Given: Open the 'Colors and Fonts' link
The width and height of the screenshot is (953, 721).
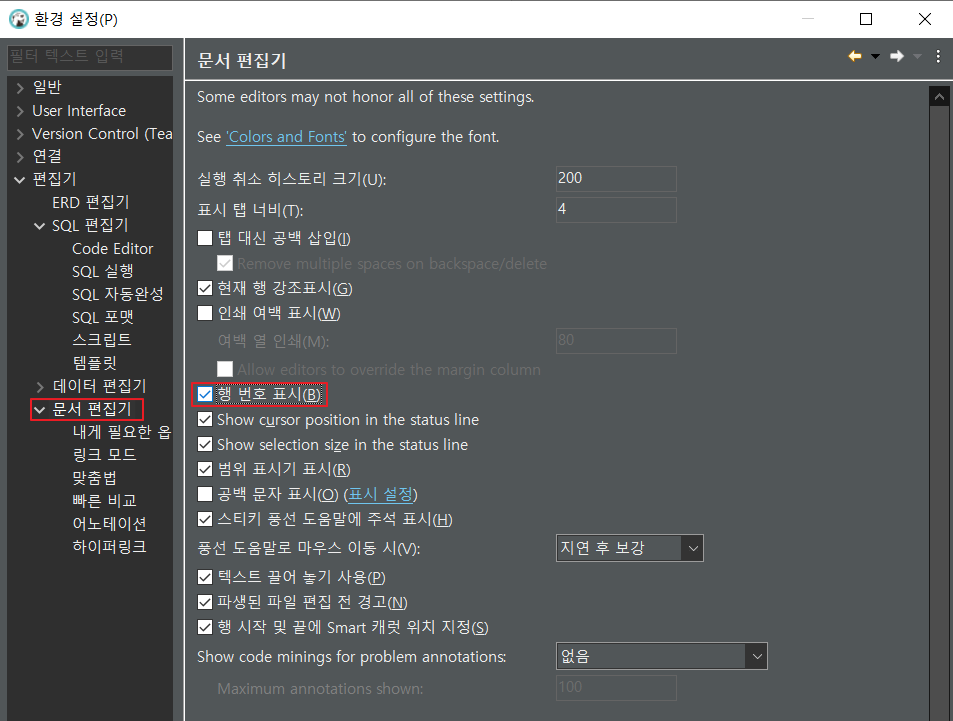Looking at the screenshot, I should pos(286,137).
